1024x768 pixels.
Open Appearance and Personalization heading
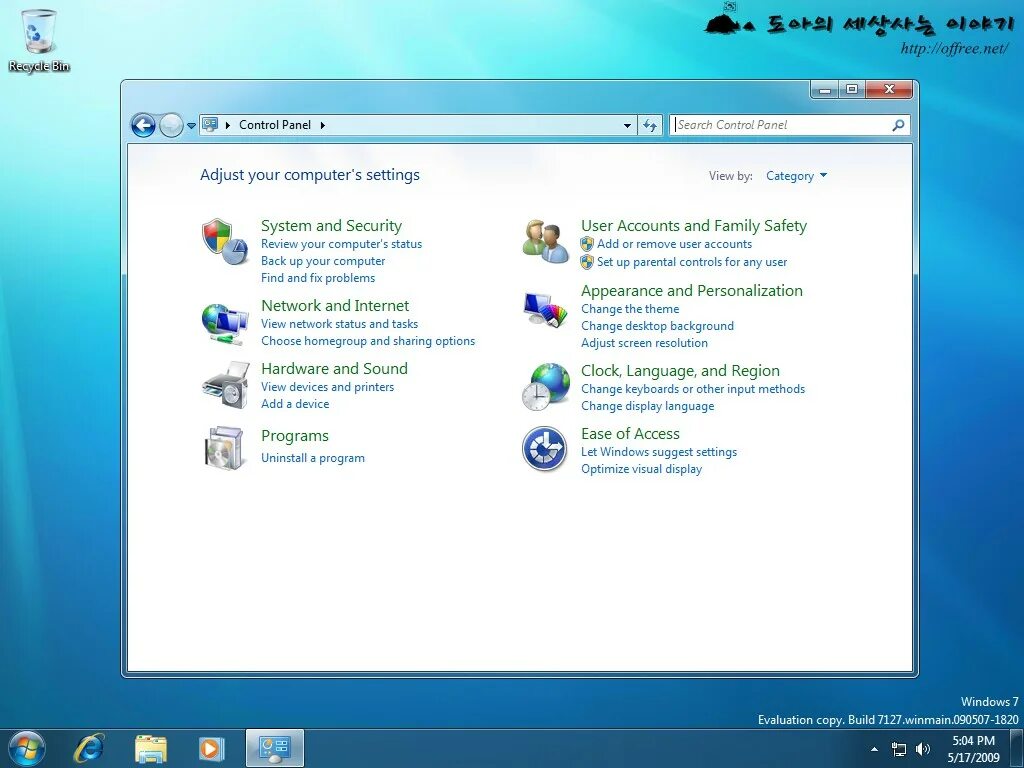(x=692, y=291)
